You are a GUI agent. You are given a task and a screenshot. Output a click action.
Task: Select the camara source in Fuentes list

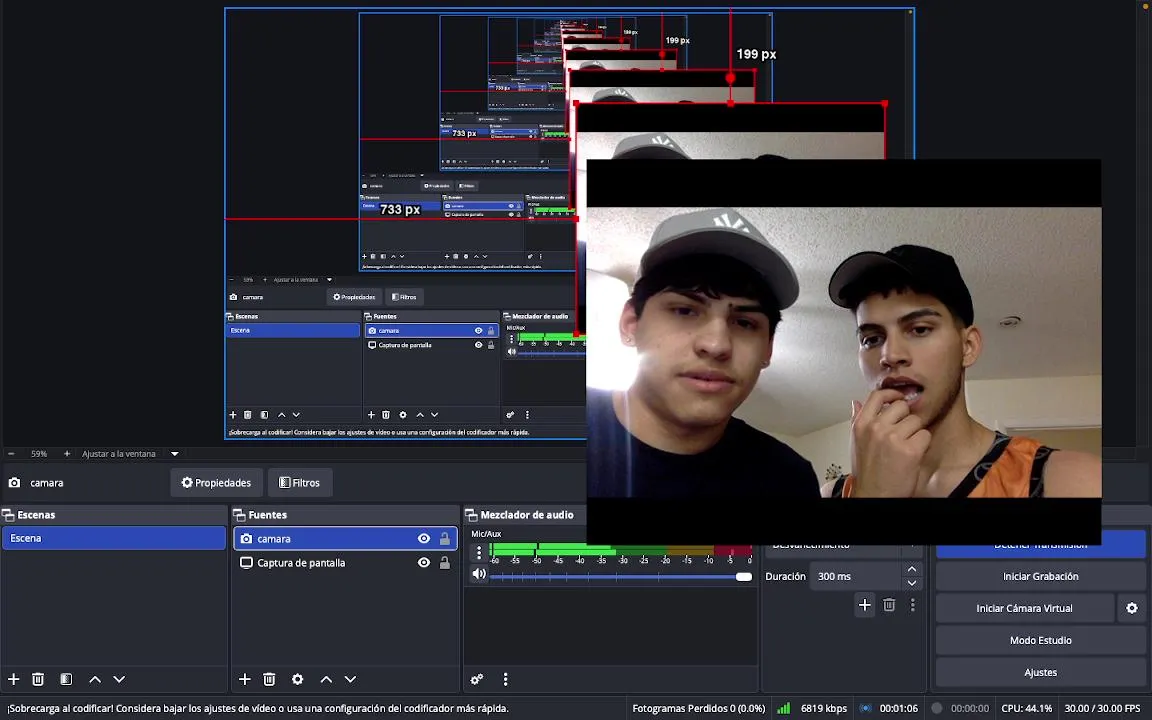tap(345, 539)
